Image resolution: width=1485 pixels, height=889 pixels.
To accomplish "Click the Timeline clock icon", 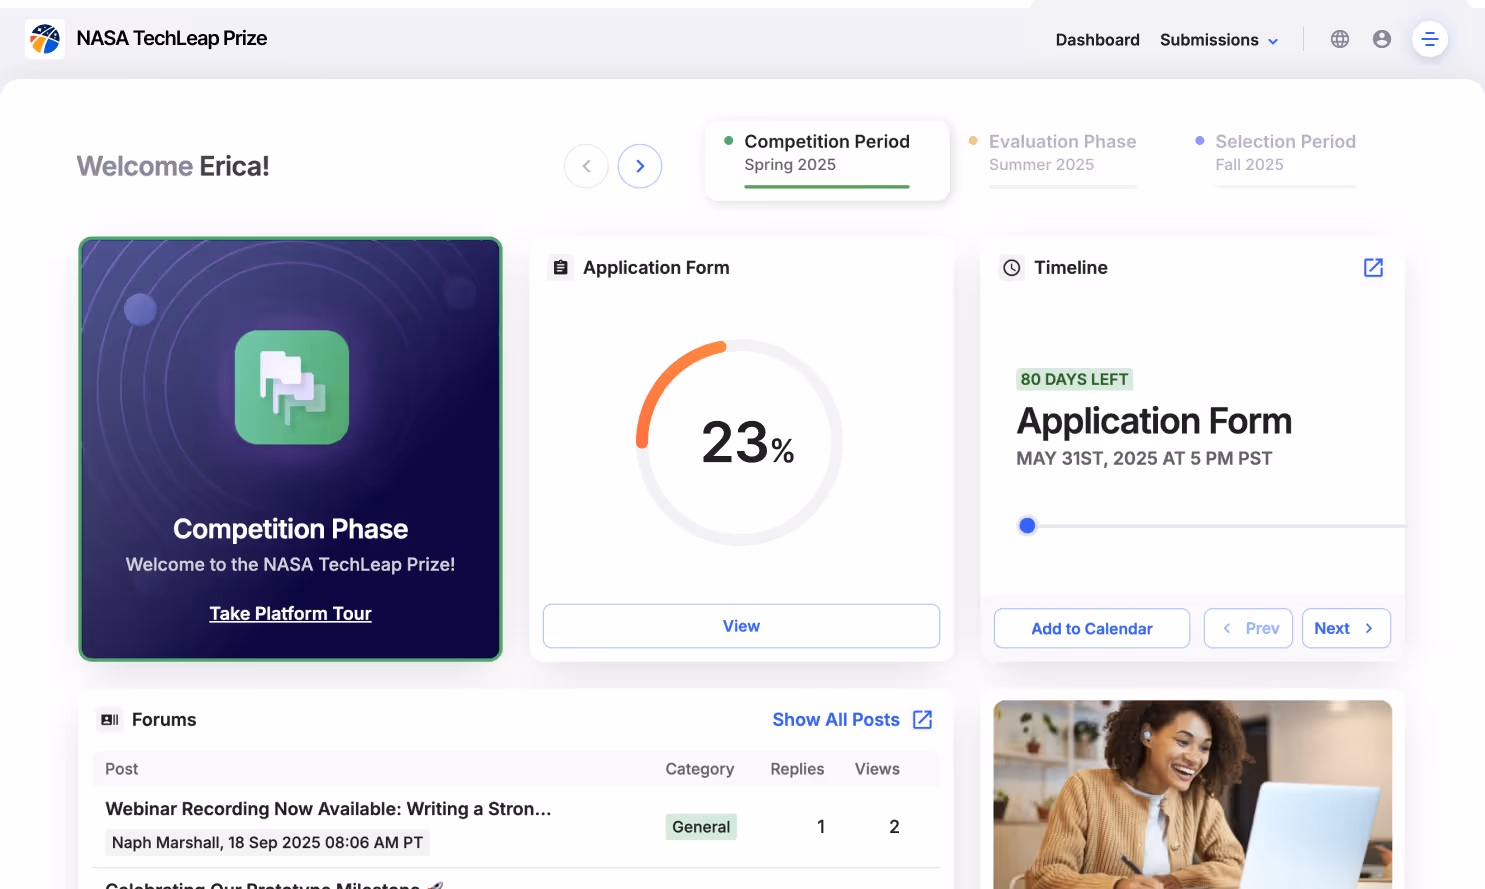I will 1012,268.
